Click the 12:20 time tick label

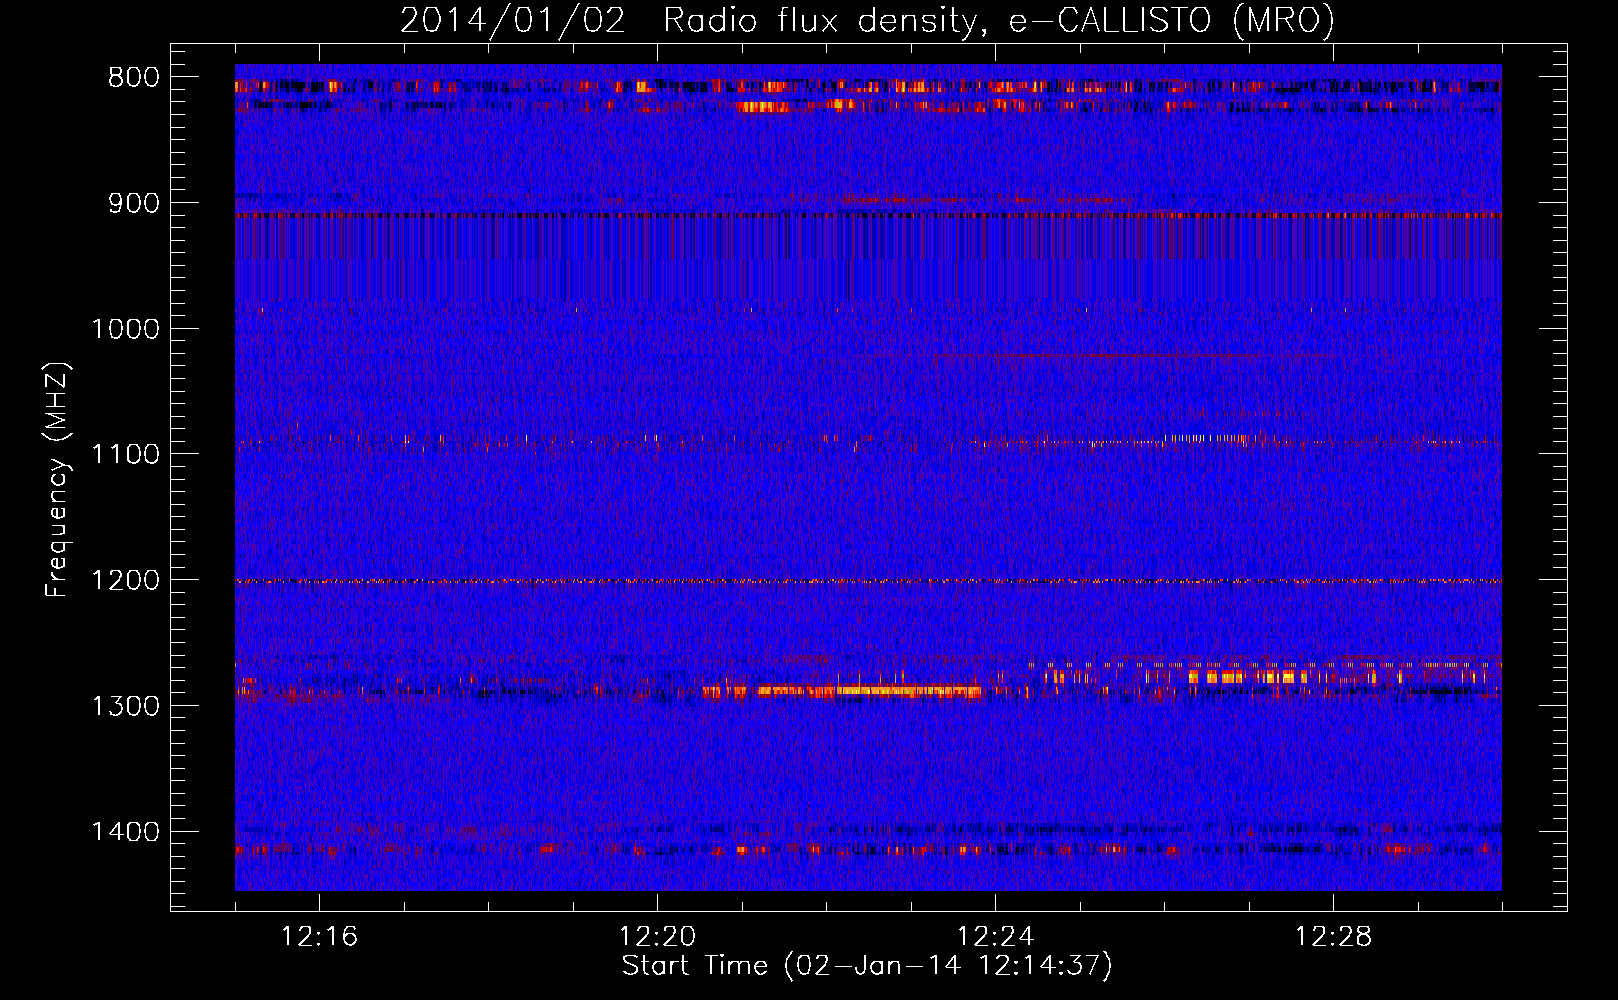pyautogui.click(x=657, y=937)
